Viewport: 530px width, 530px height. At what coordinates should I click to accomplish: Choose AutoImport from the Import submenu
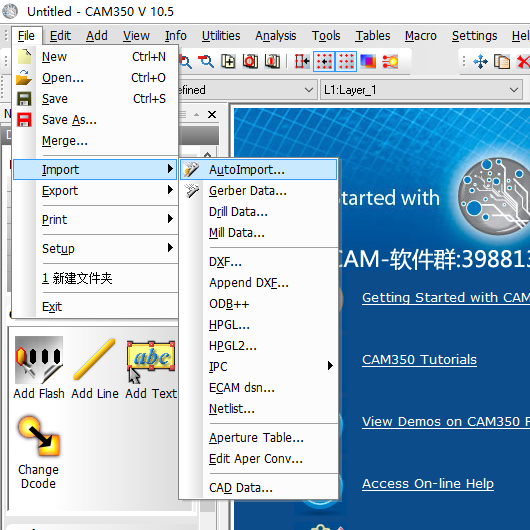tap(259, 170)
